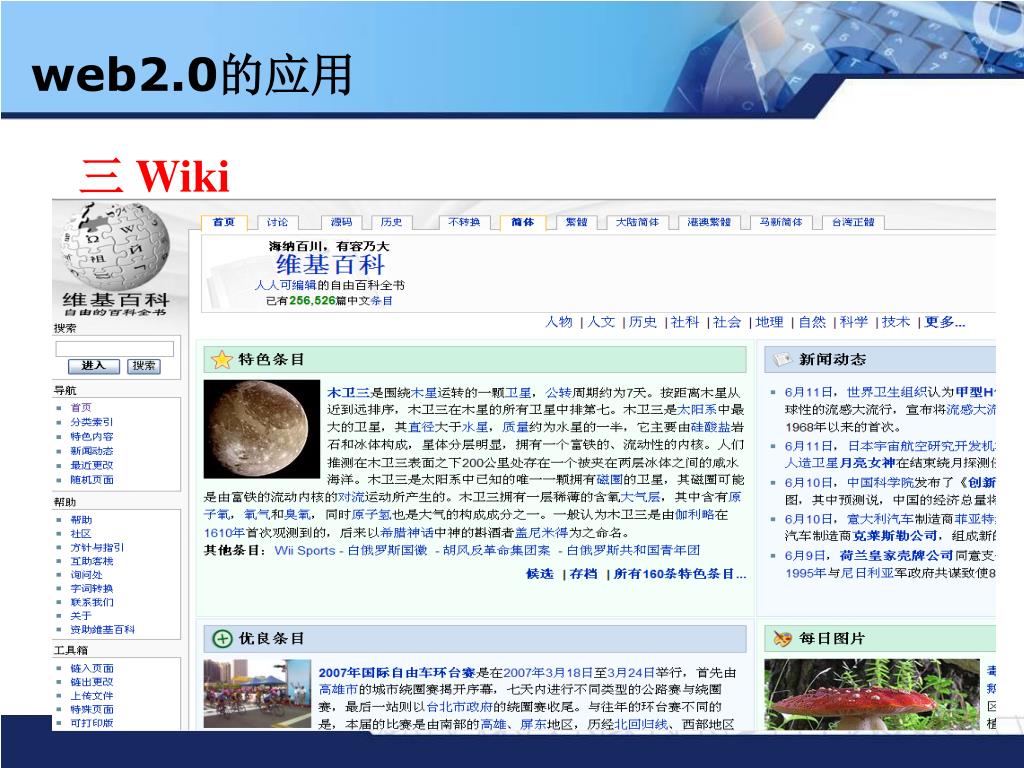The height and width of the screenshot is (768, 1024).
Task: Open 特殊页面 in the toolbox
Action: [91, 709]
